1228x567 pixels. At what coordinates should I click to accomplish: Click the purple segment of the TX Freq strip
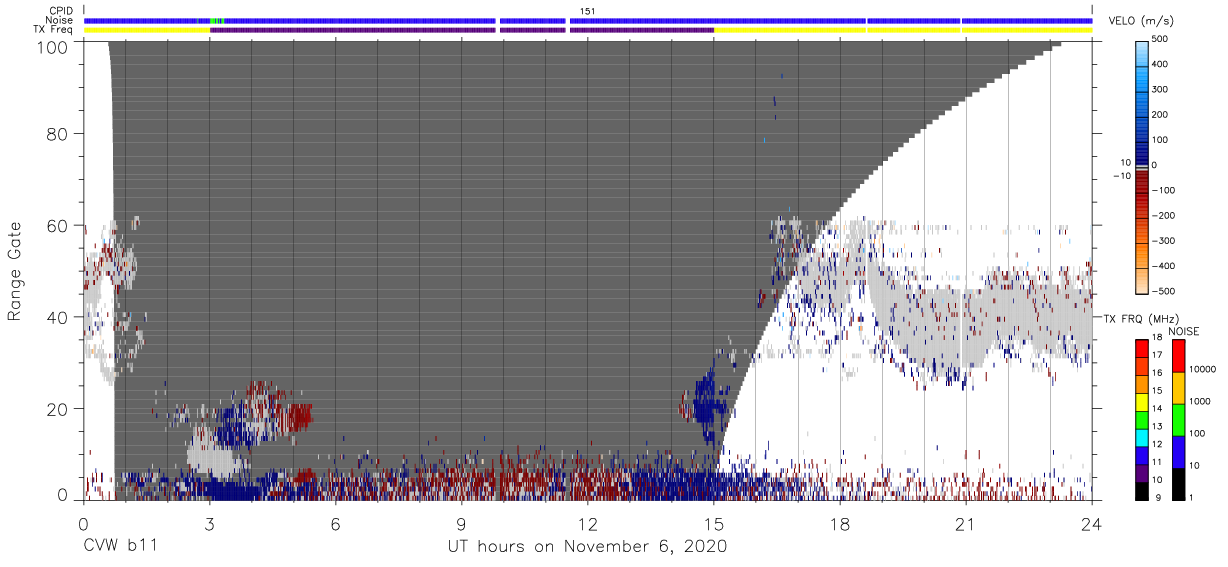[x=461, y=30]
